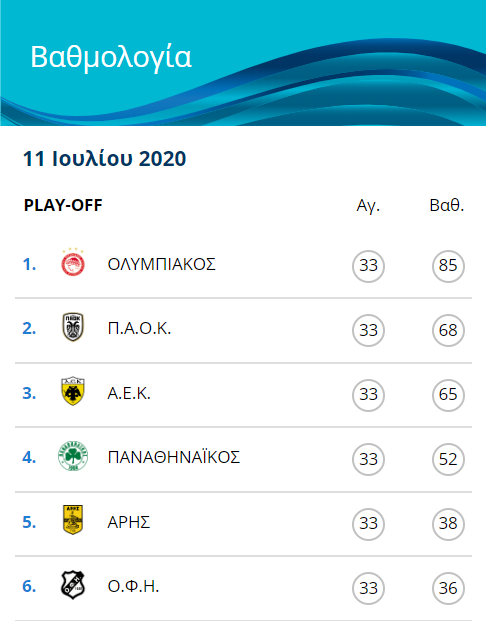
Task: Click the Βαθ. column header
Action: (x=447, y=205)
